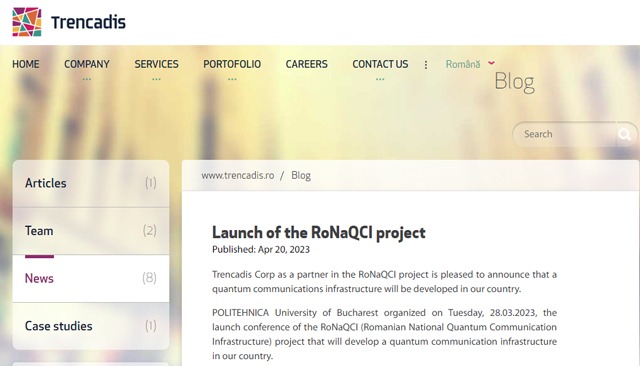Go to the CAREERS page
This screenshot has width=640, height=366.
pyautogui.click(x=307, y=64)
